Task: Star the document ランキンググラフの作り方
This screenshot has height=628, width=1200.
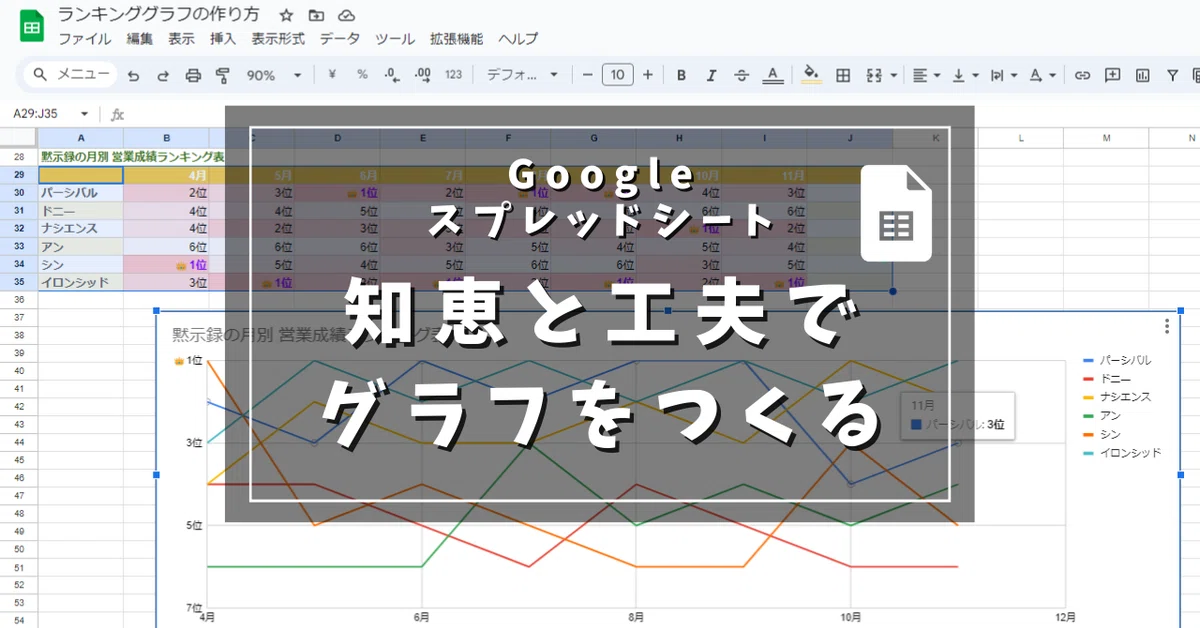Action: point(287,16)
